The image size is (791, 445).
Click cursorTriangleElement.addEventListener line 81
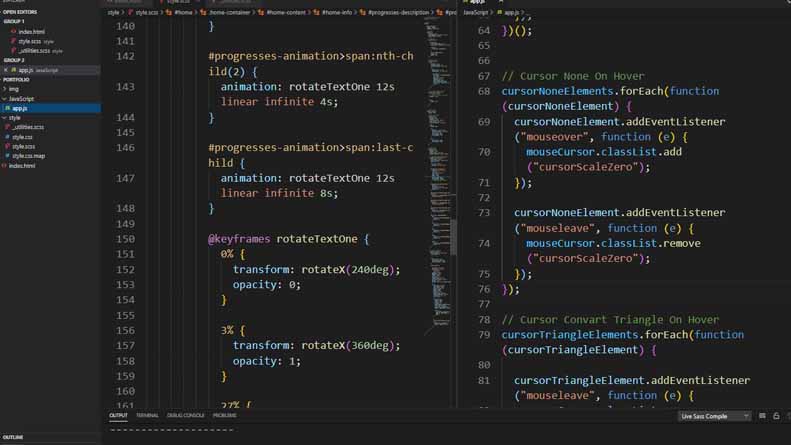tap(632, 380)
